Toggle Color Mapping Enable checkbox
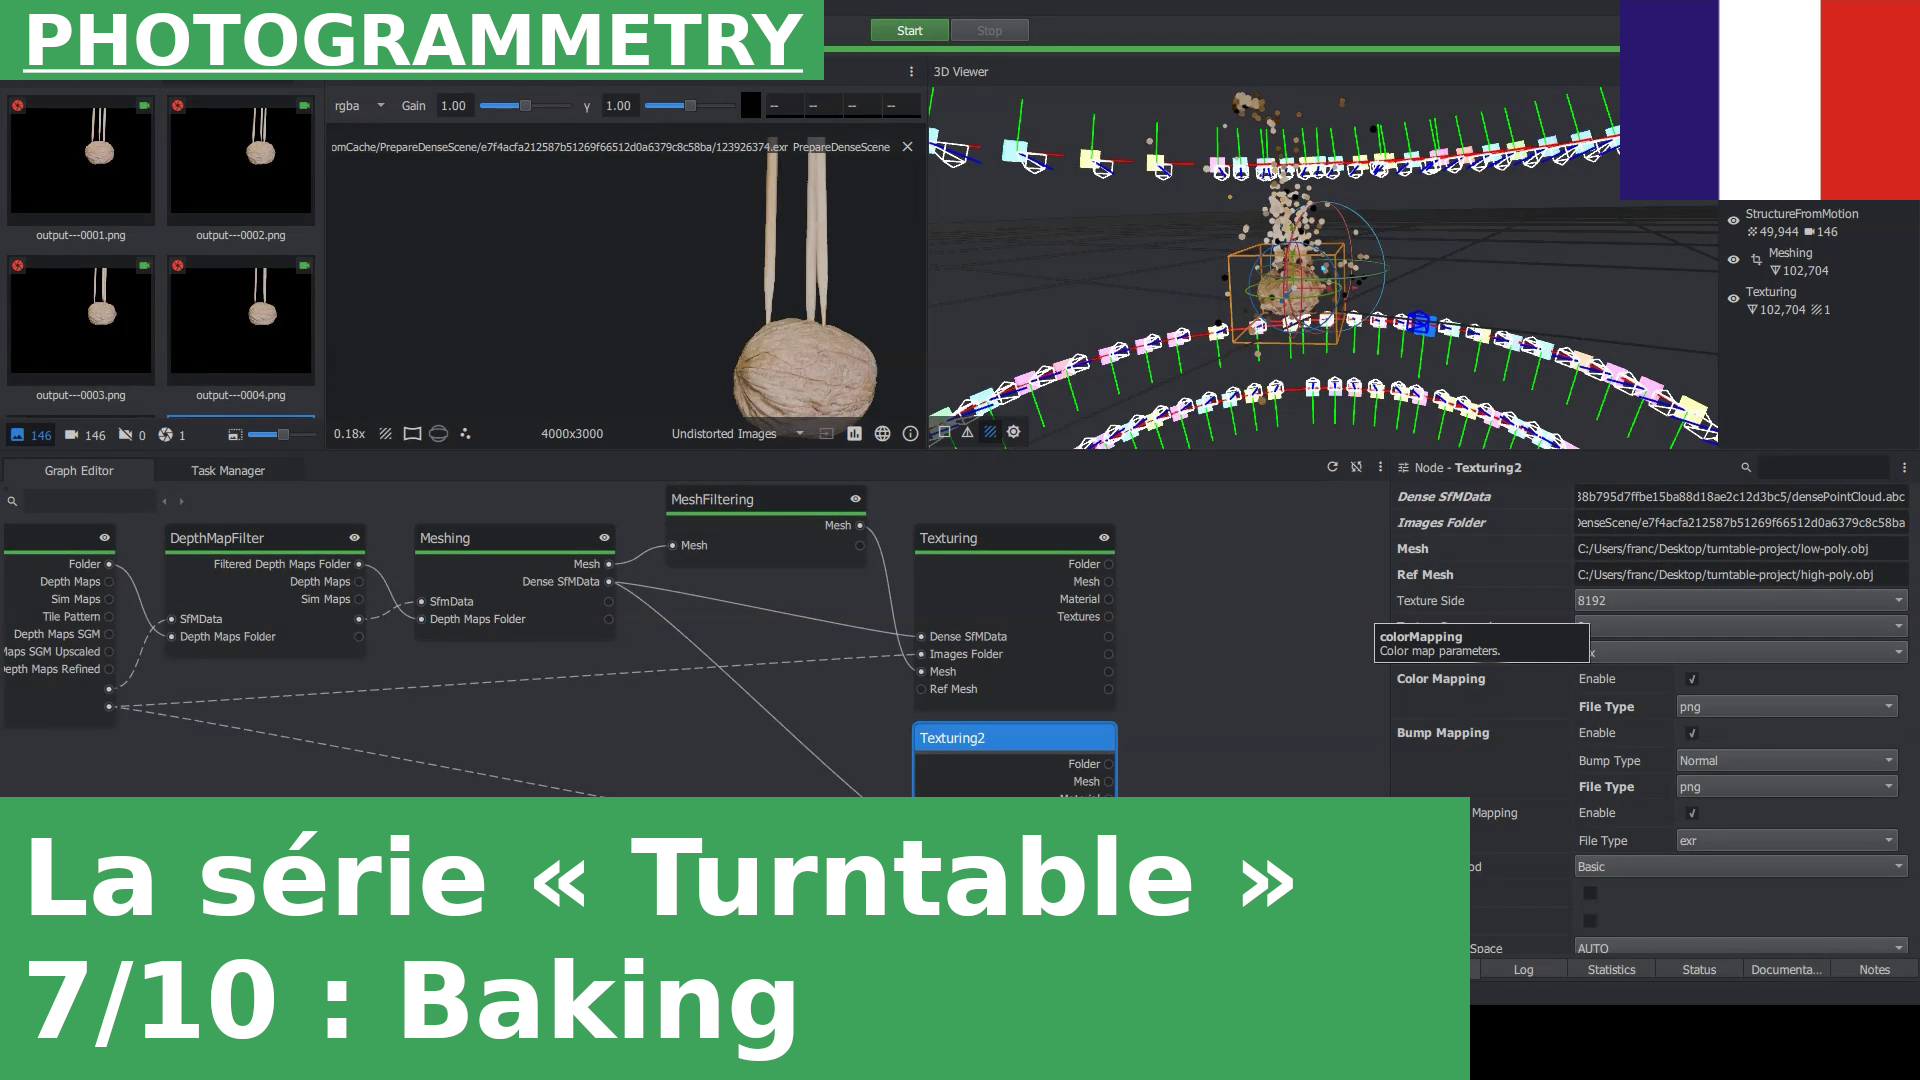The image size is (1920, 1080). click(1692, 679)
